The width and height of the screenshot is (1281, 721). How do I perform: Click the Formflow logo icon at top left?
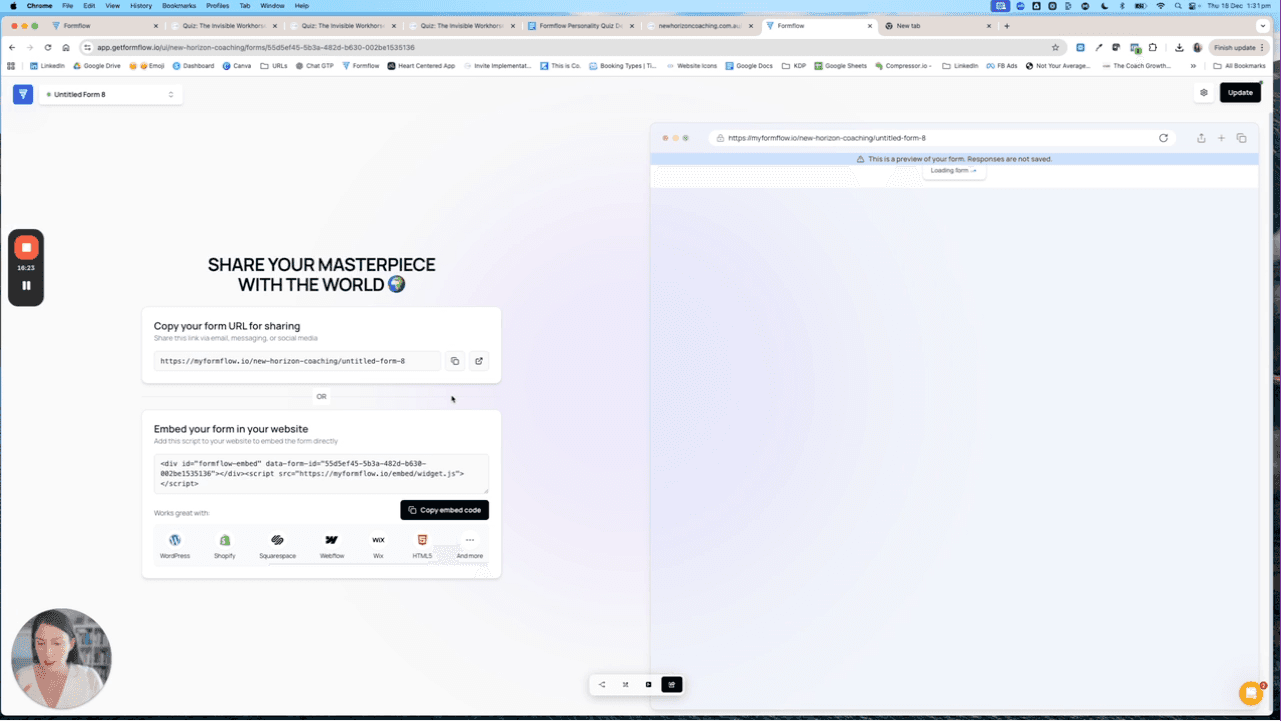coord(23,94)
